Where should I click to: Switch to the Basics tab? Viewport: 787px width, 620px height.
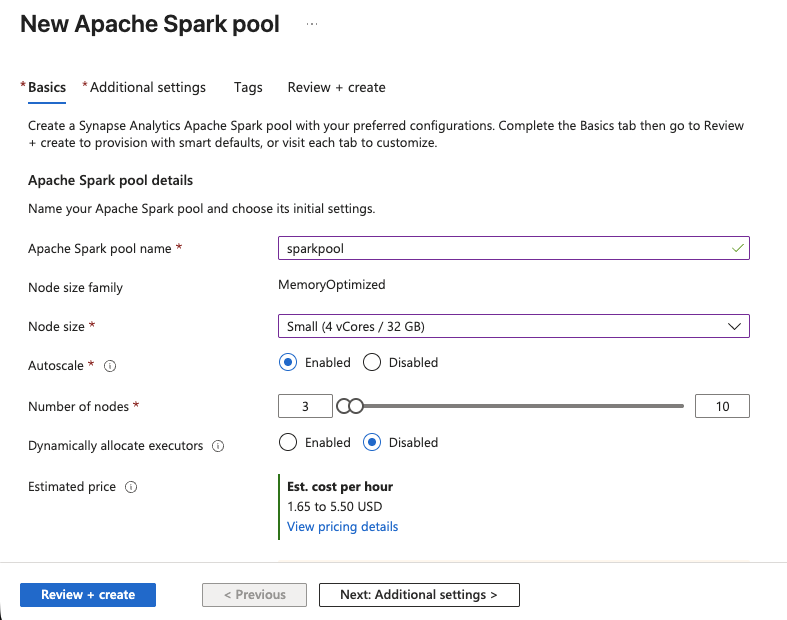point(47,87)
